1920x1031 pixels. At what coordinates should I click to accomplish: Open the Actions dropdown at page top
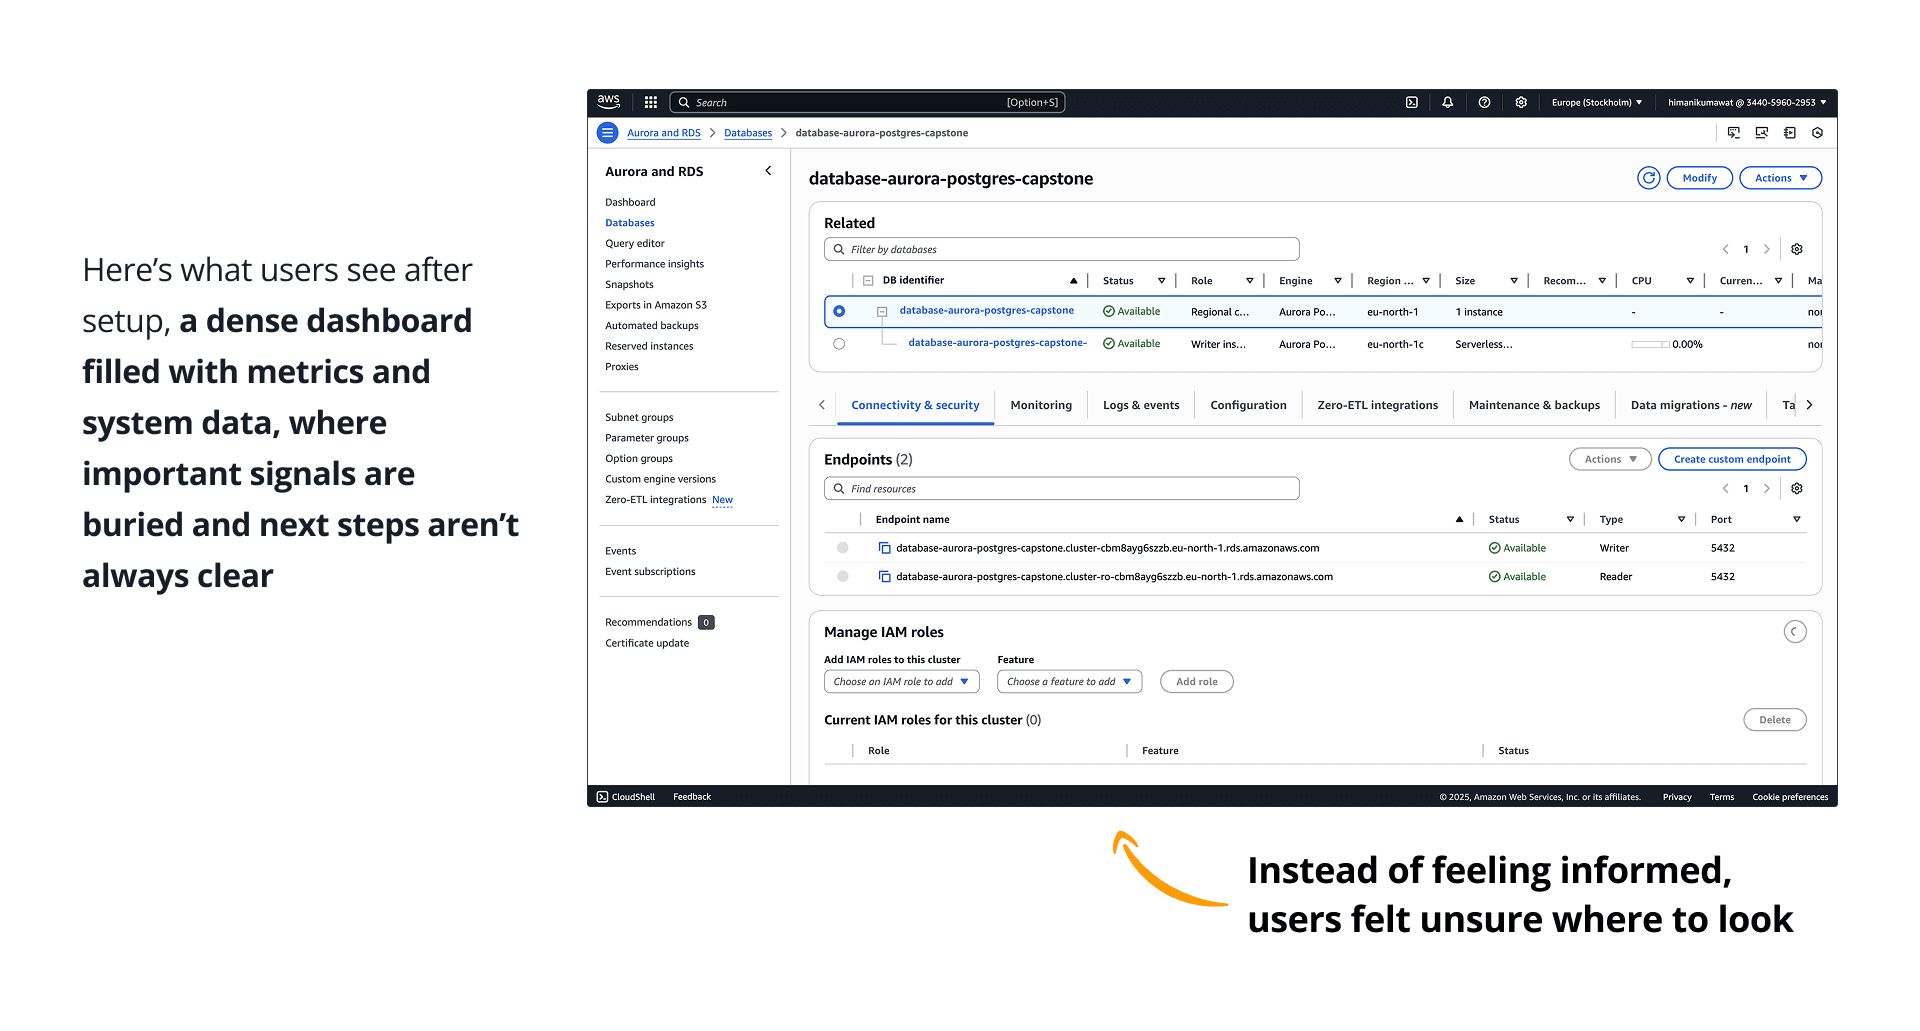pos(1781,178)
